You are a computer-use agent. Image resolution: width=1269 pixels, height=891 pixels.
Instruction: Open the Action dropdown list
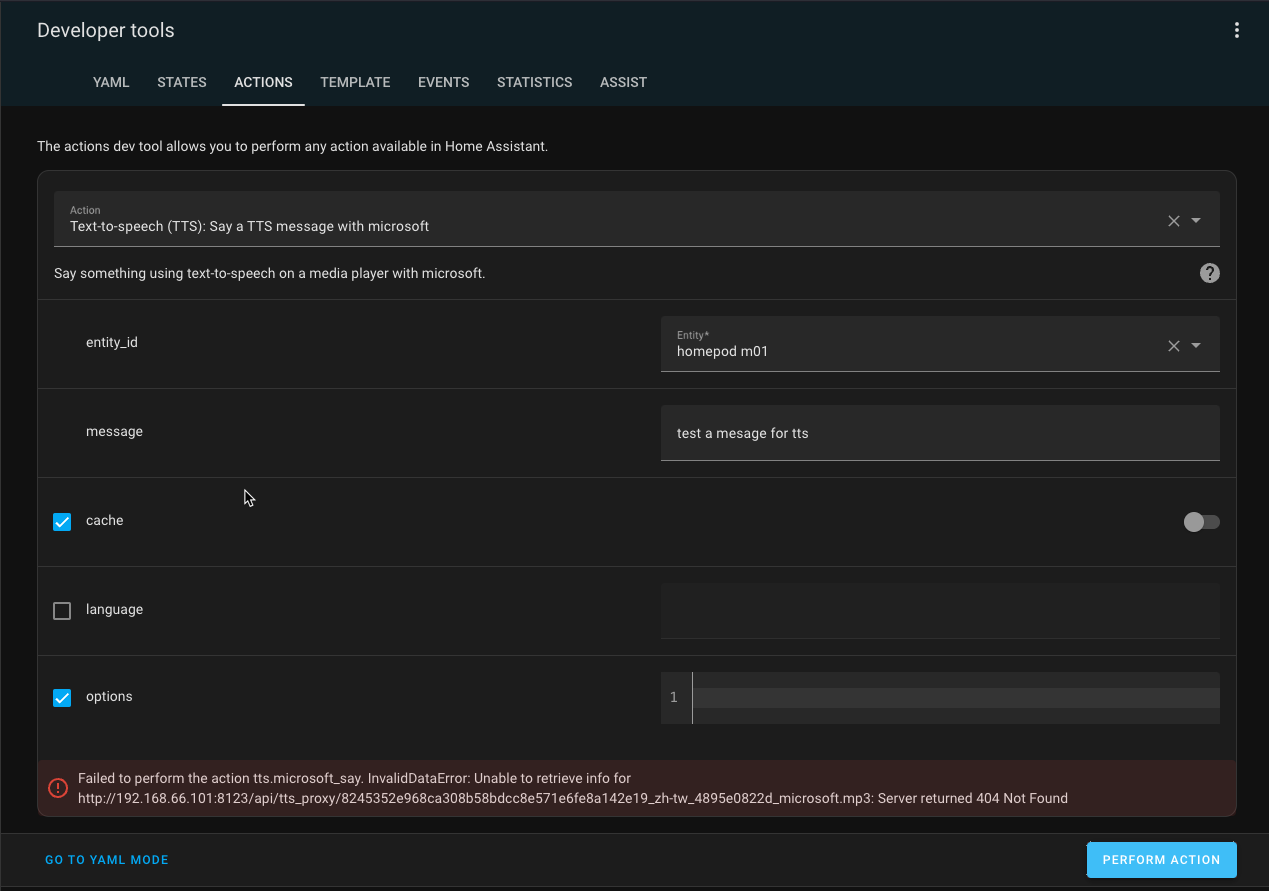point(1198,220)
